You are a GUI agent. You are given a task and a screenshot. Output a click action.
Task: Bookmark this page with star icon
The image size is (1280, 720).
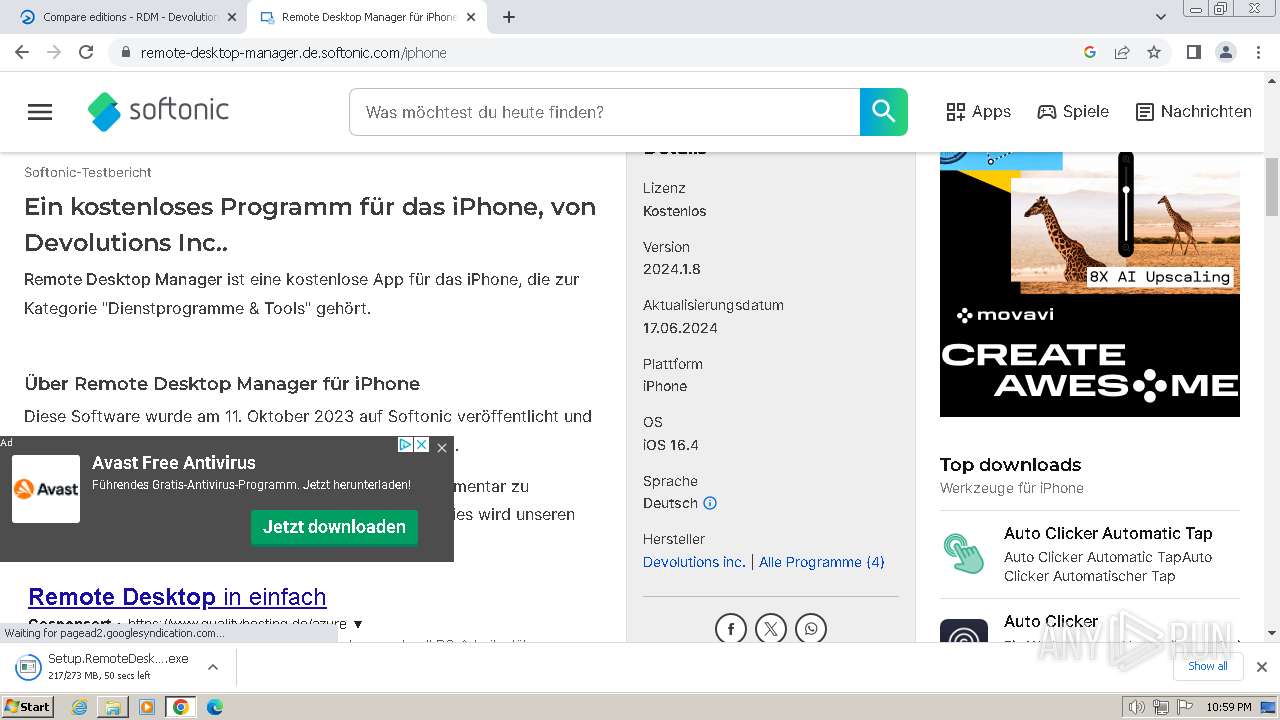tap(1154, 52)
